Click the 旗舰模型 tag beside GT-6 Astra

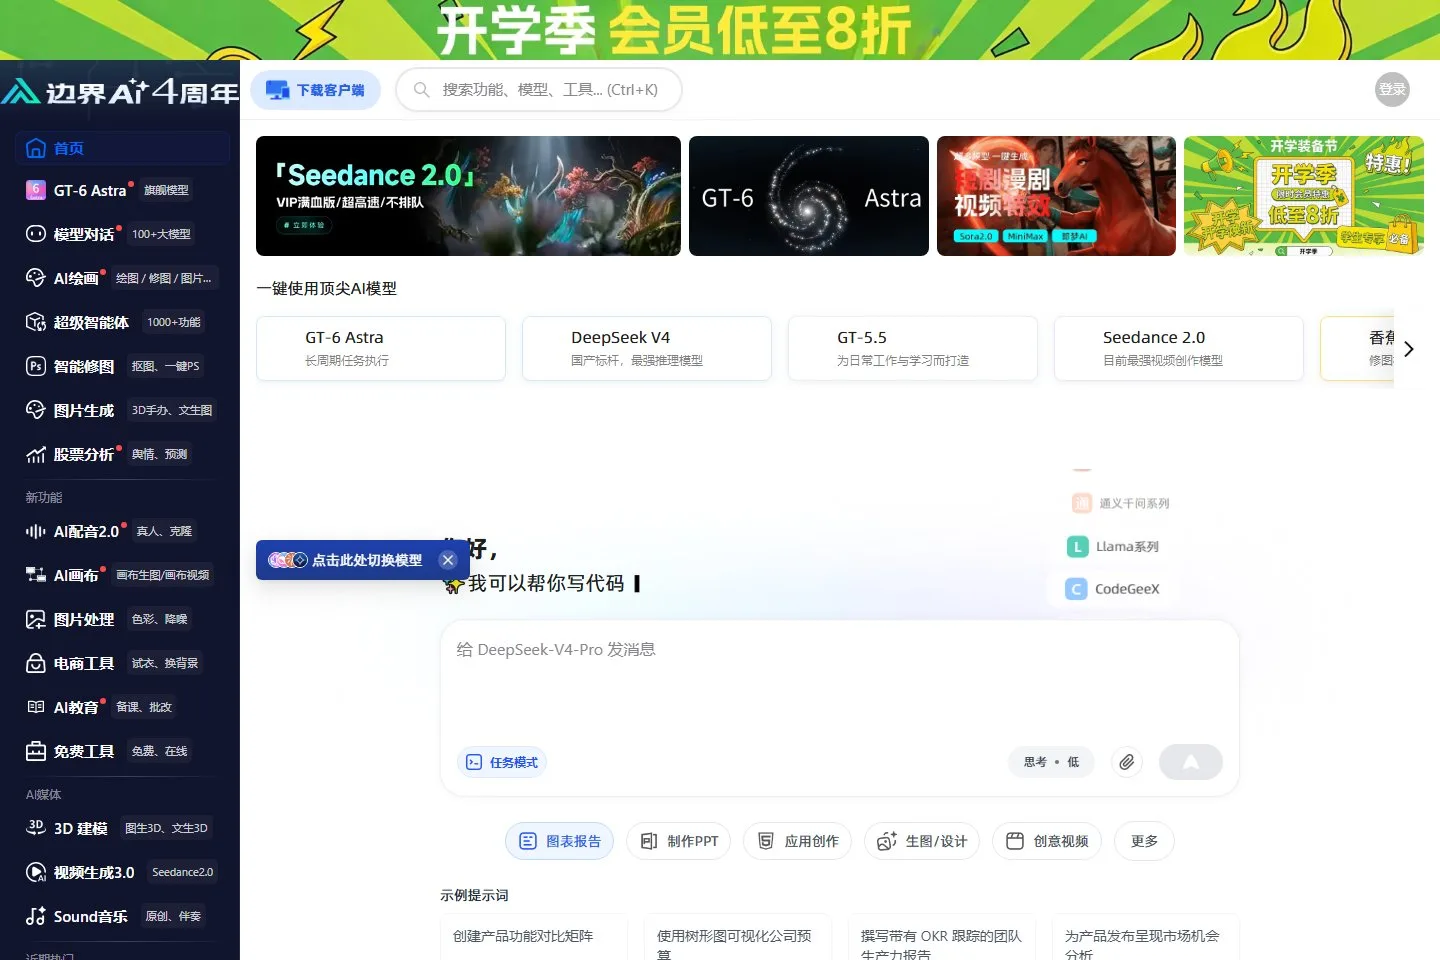(166, 190)
